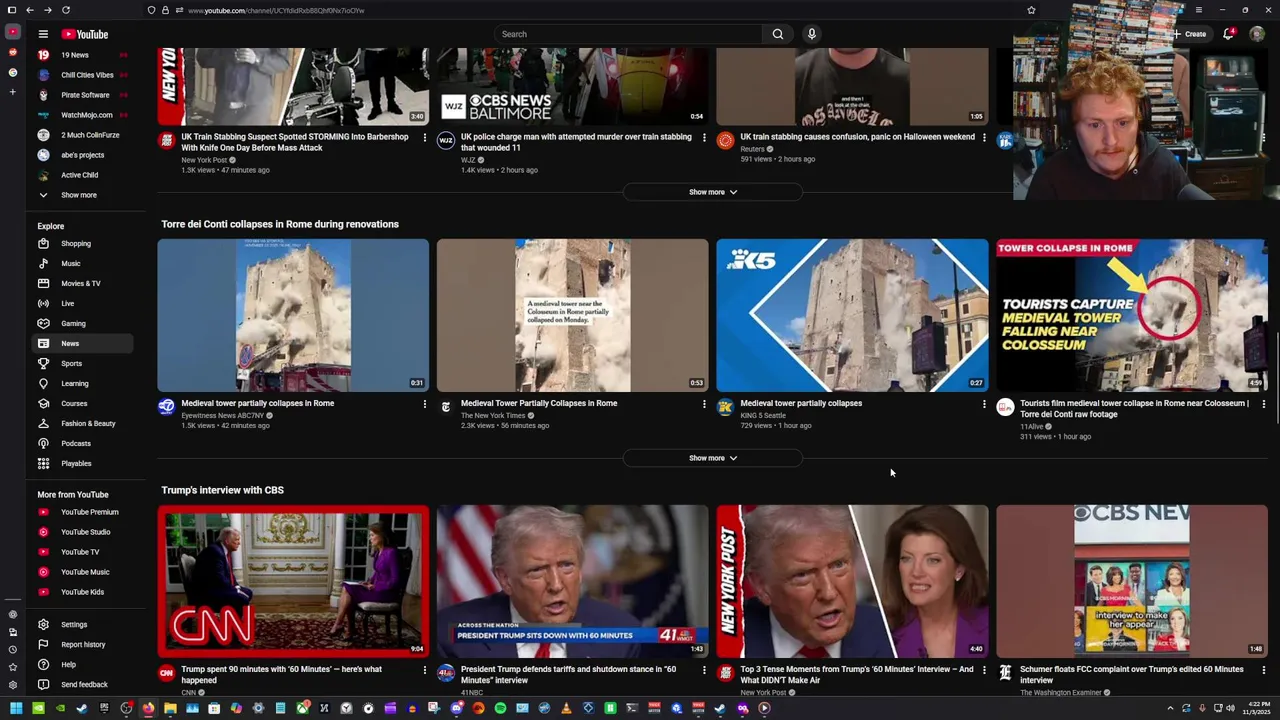Open options for WJZ train stabbing video
The width and height of the screenshot is (1280, 720).
(704, 138)
